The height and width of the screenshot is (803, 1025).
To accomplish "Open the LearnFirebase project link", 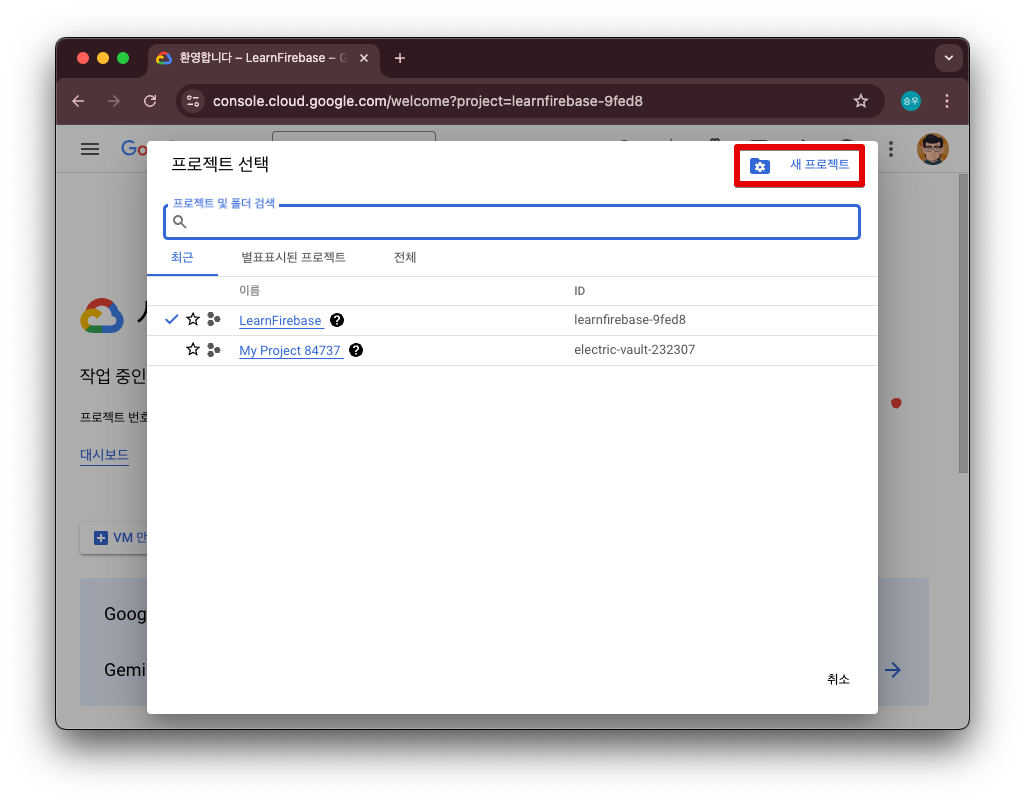I will 280,320.
